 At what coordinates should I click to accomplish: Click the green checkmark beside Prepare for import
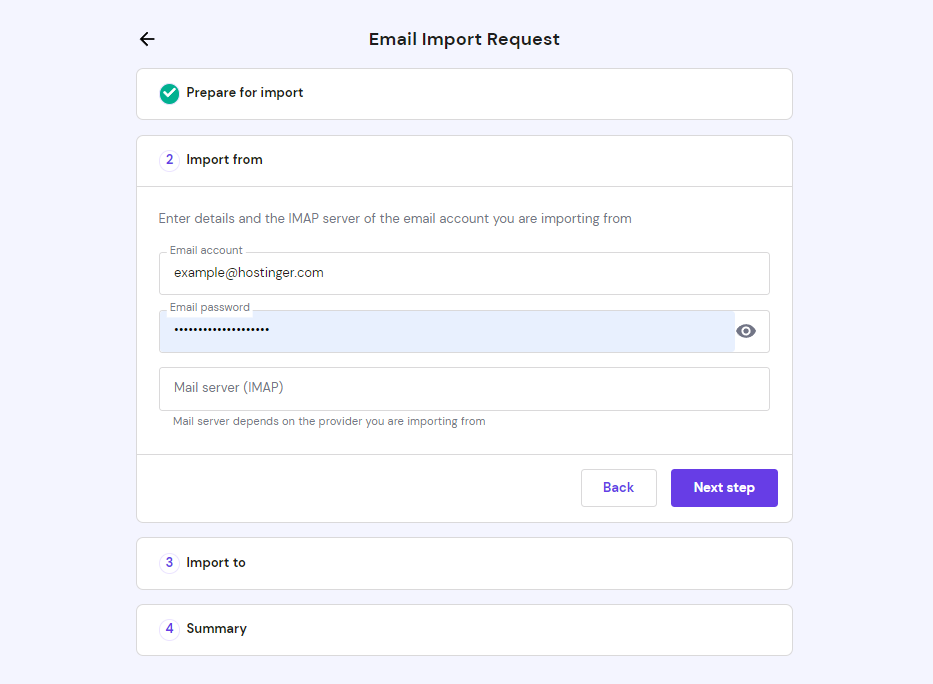169,93
